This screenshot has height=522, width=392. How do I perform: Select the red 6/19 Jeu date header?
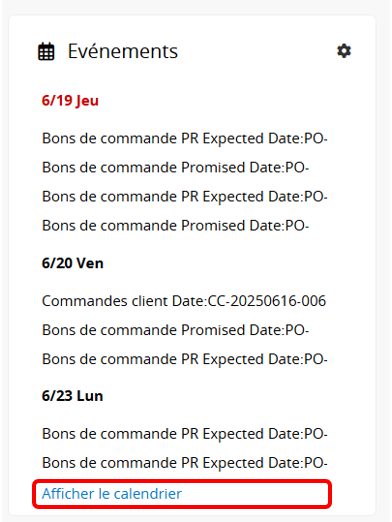[70, 100]
